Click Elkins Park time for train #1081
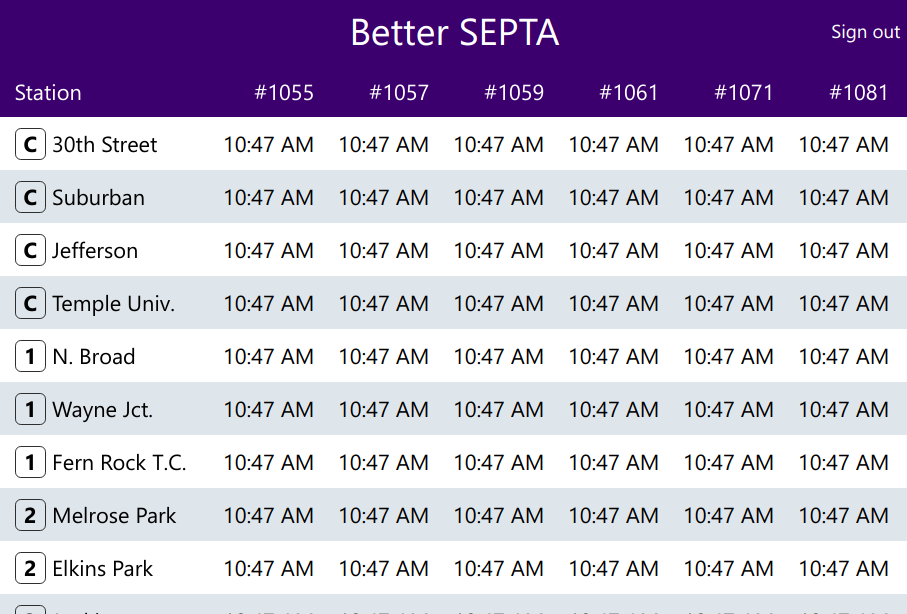907x614 pixels. click(x=843, y=569)
